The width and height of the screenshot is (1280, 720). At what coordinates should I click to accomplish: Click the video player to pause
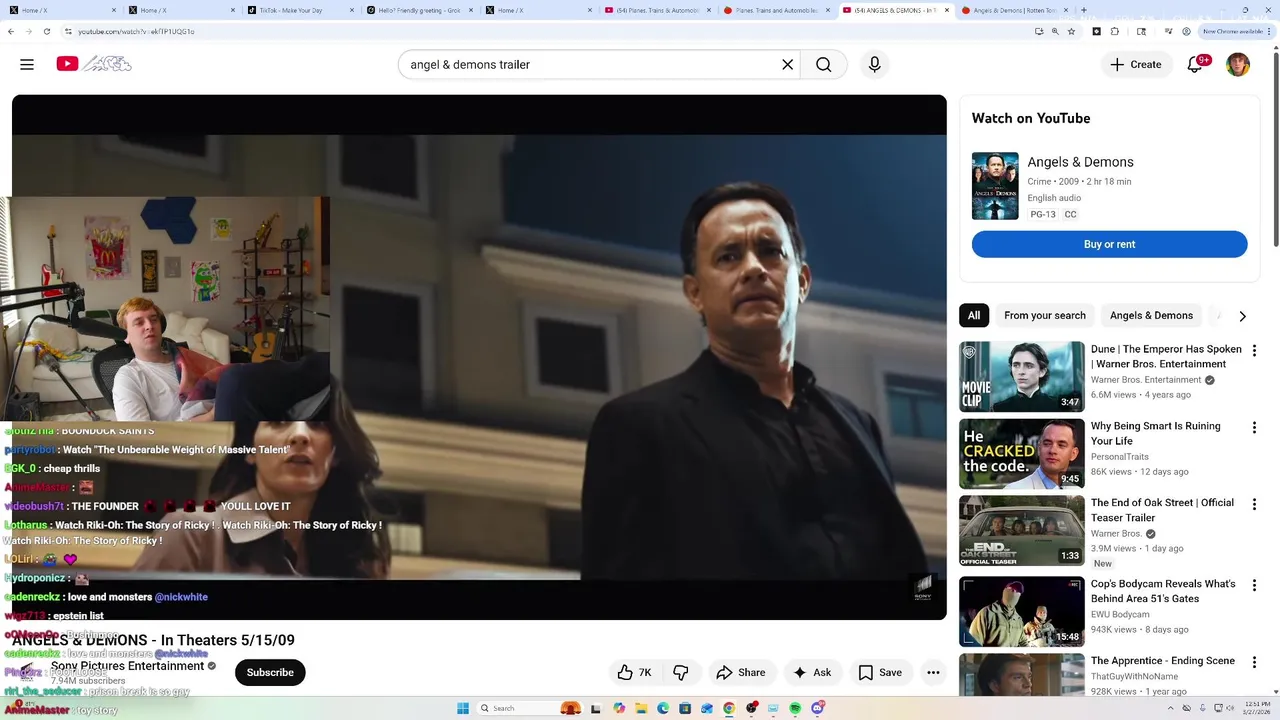(x=479, y=357)
